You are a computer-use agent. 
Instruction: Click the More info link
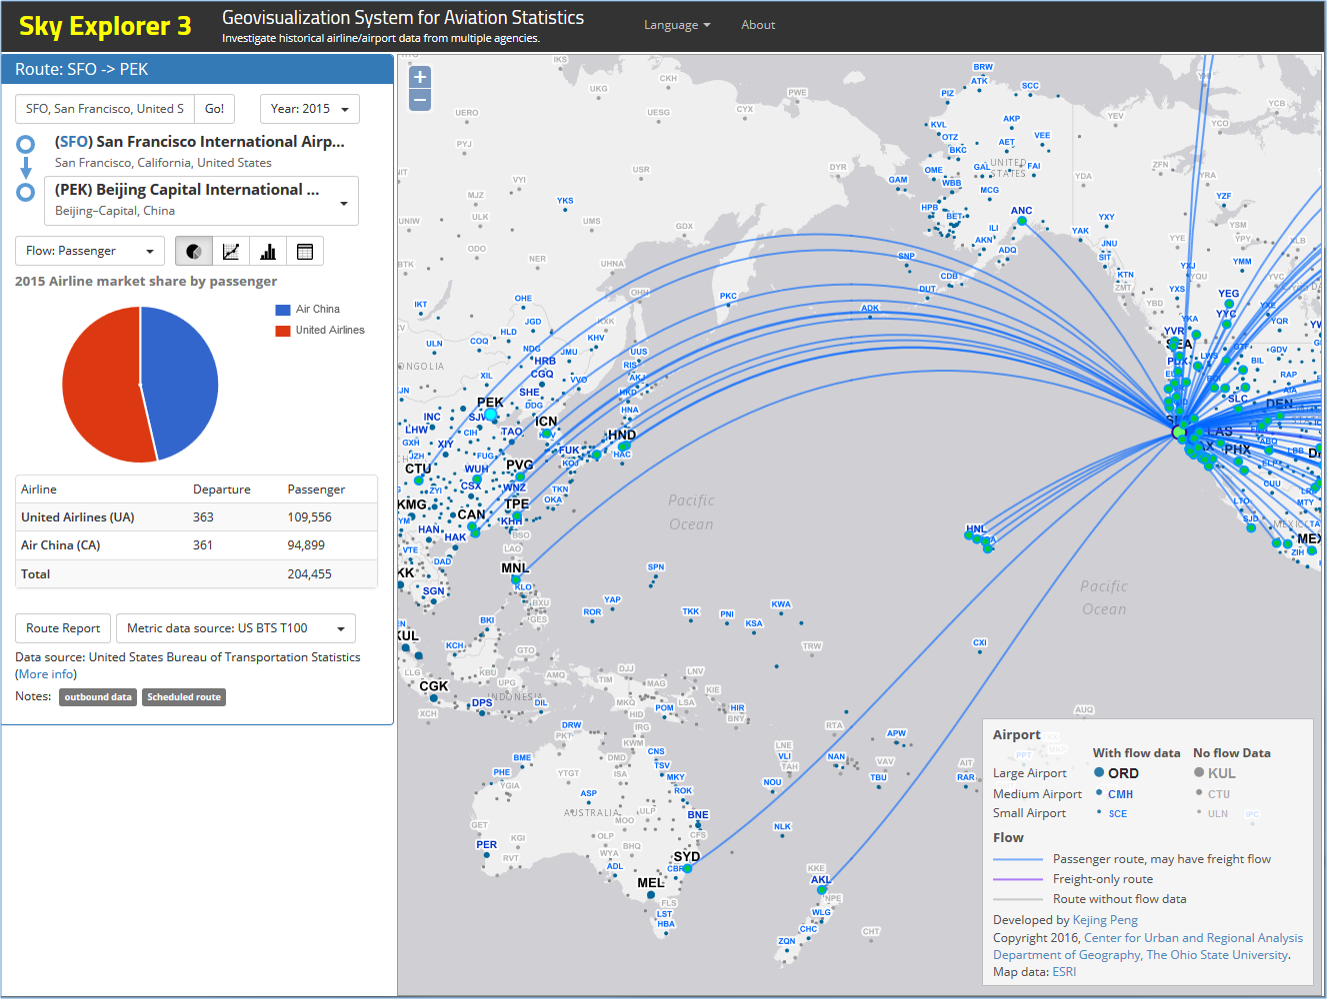(46, 674)
